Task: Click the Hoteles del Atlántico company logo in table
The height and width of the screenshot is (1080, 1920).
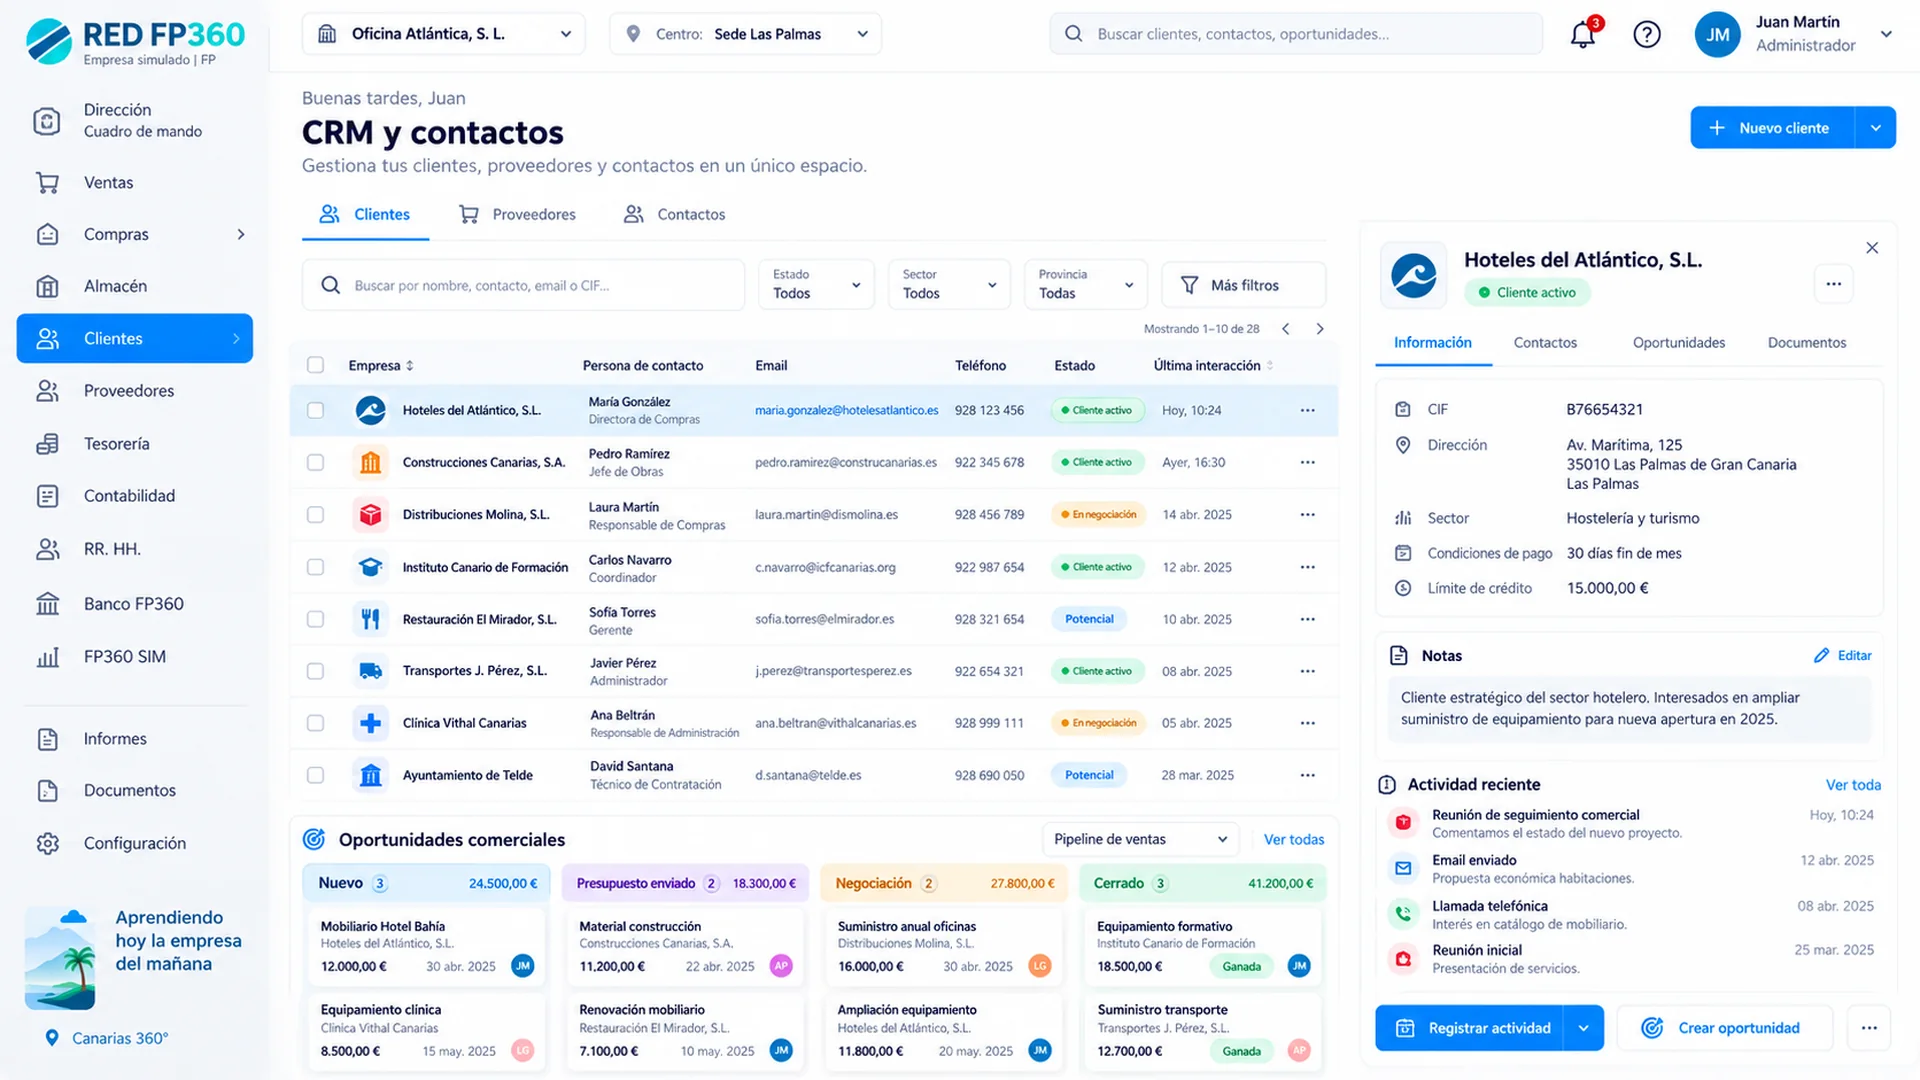Action: click(x=370, y=410)
